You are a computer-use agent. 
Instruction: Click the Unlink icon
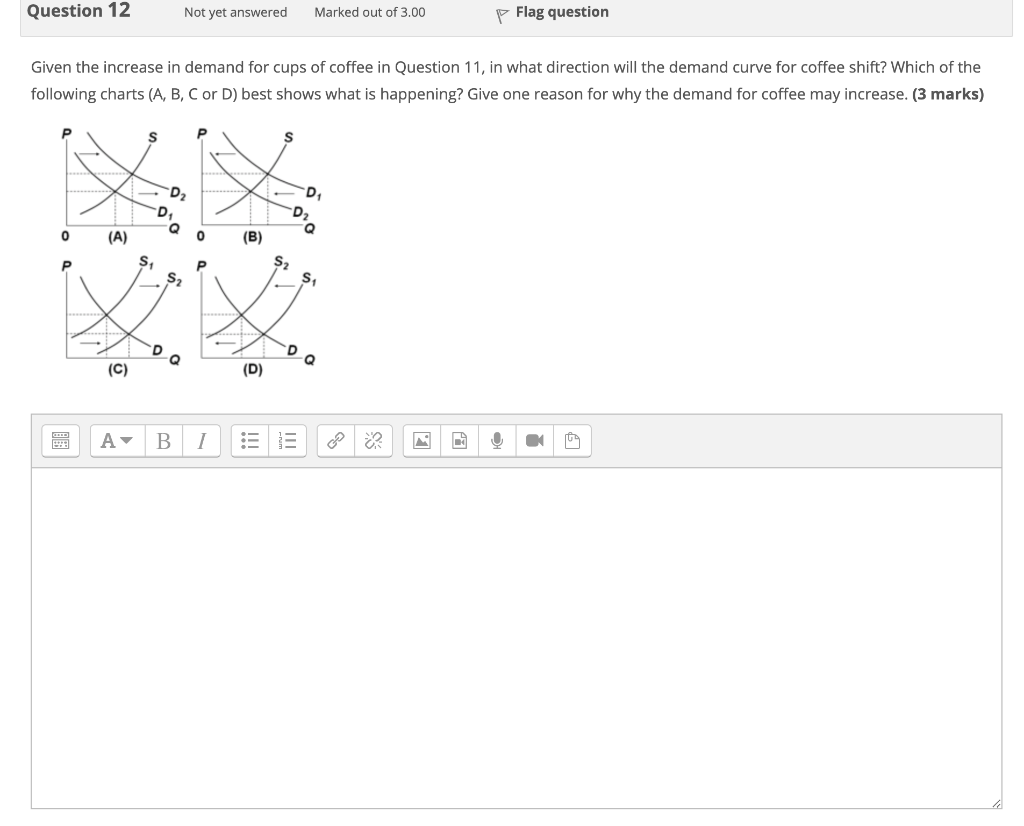point(371,440)
